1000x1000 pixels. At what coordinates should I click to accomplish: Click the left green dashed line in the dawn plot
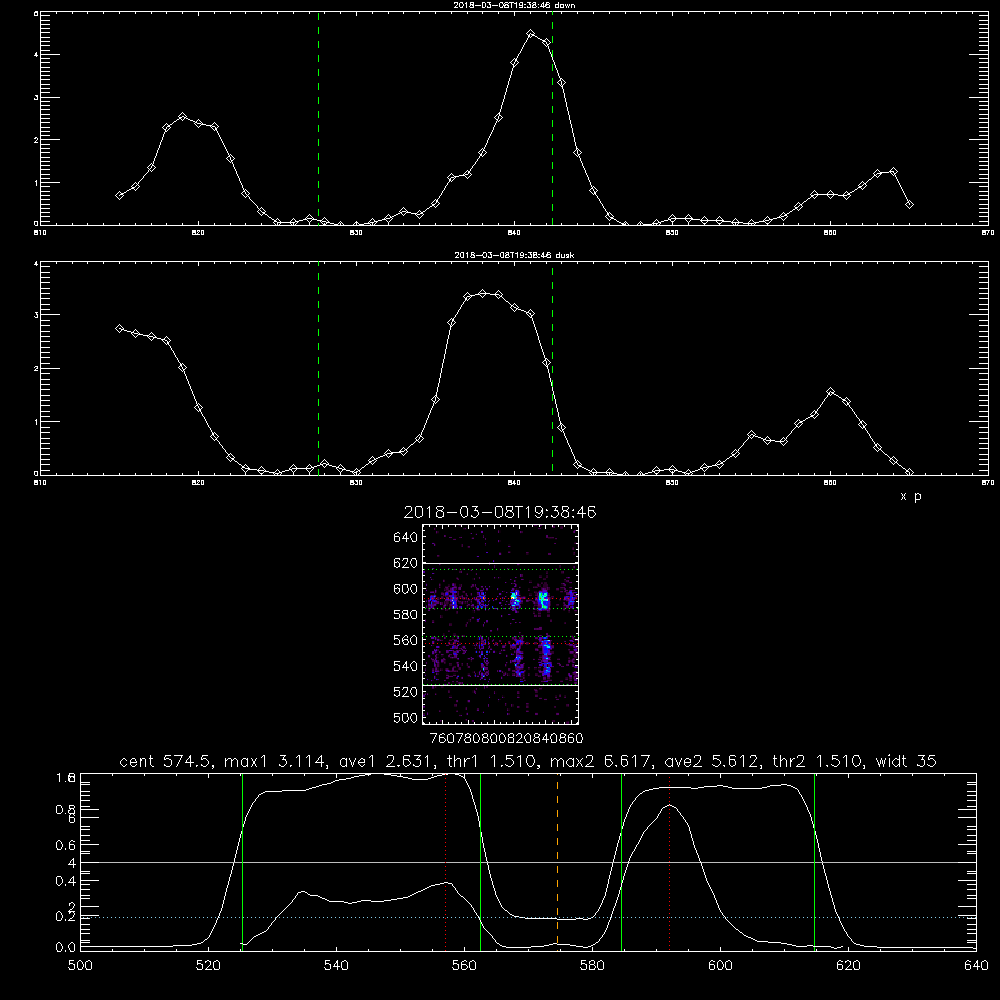click(x=318, y=119)
